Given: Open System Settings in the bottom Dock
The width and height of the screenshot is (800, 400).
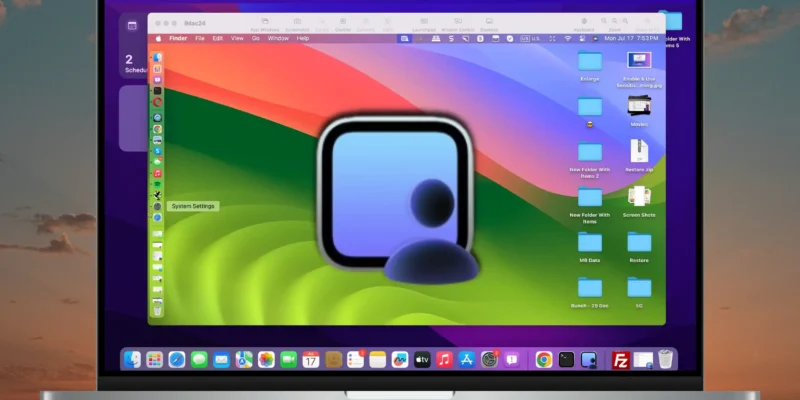Looking at the screenshot, I should click(x=489, y=360).
